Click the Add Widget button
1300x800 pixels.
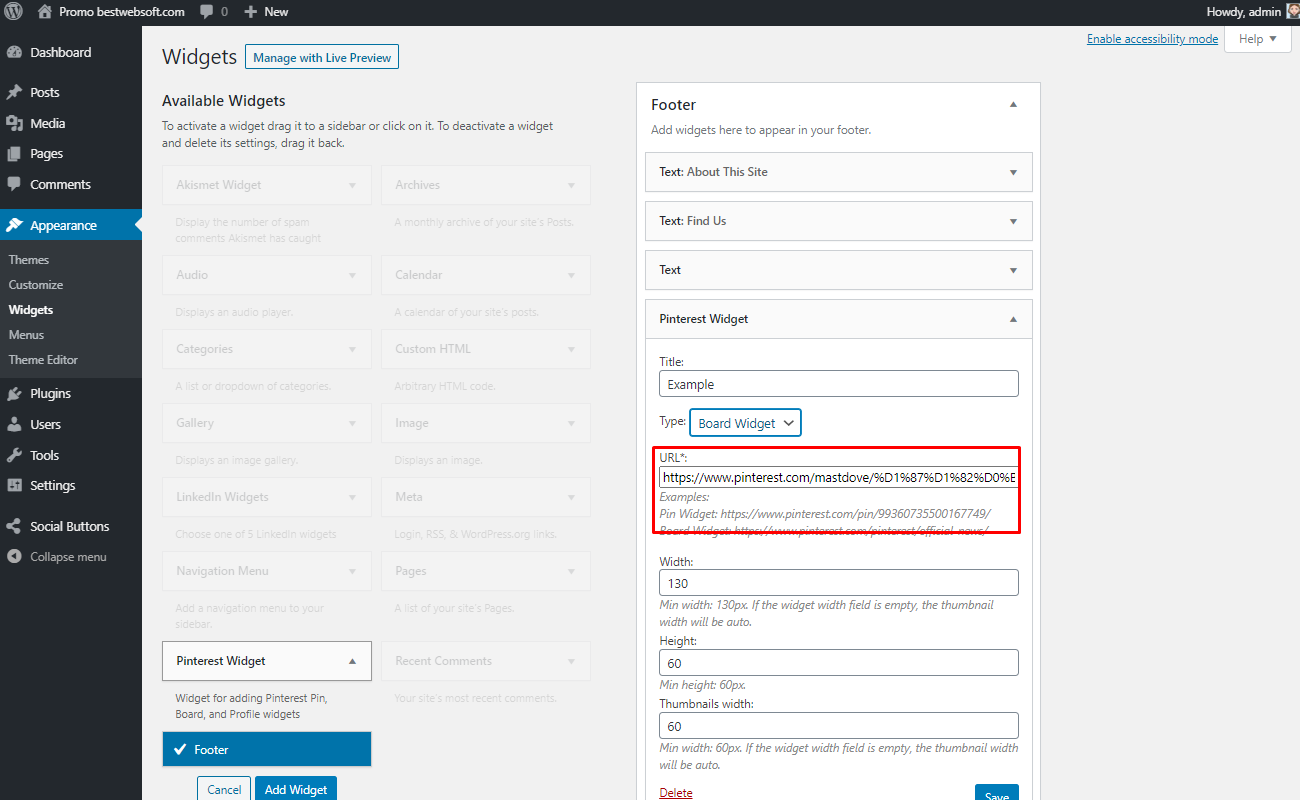(296, 789)
